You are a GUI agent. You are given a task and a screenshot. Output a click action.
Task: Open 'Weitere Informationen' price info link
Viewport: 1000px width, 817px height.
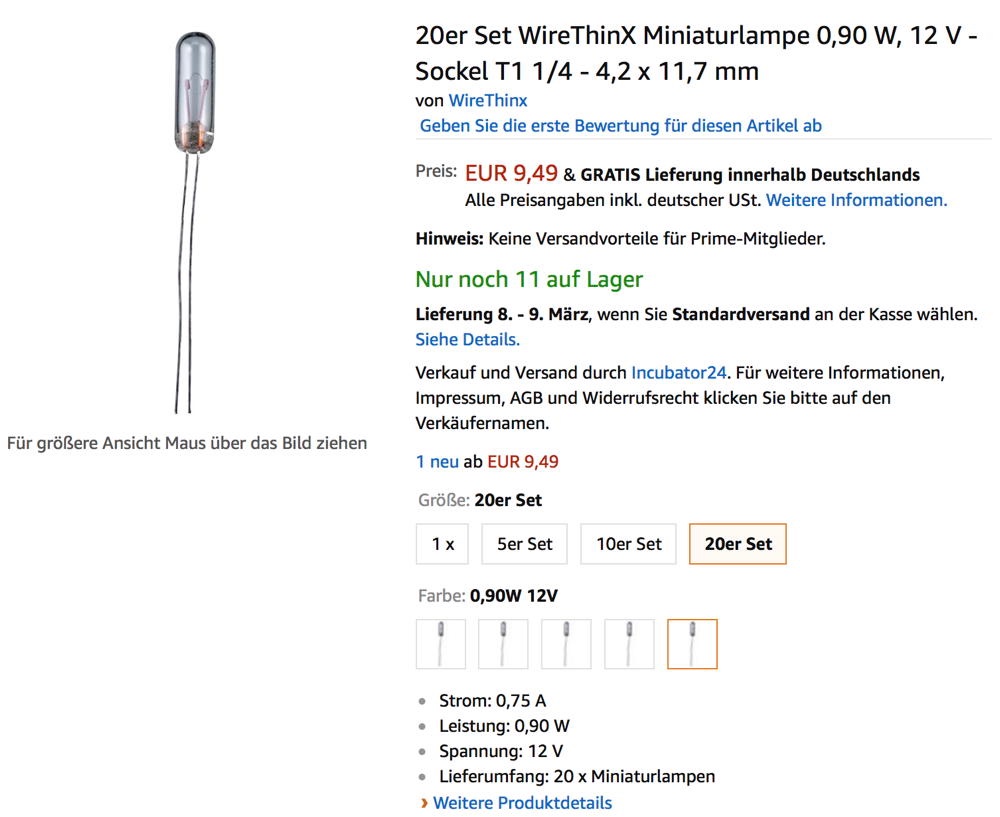coord(856,199)
